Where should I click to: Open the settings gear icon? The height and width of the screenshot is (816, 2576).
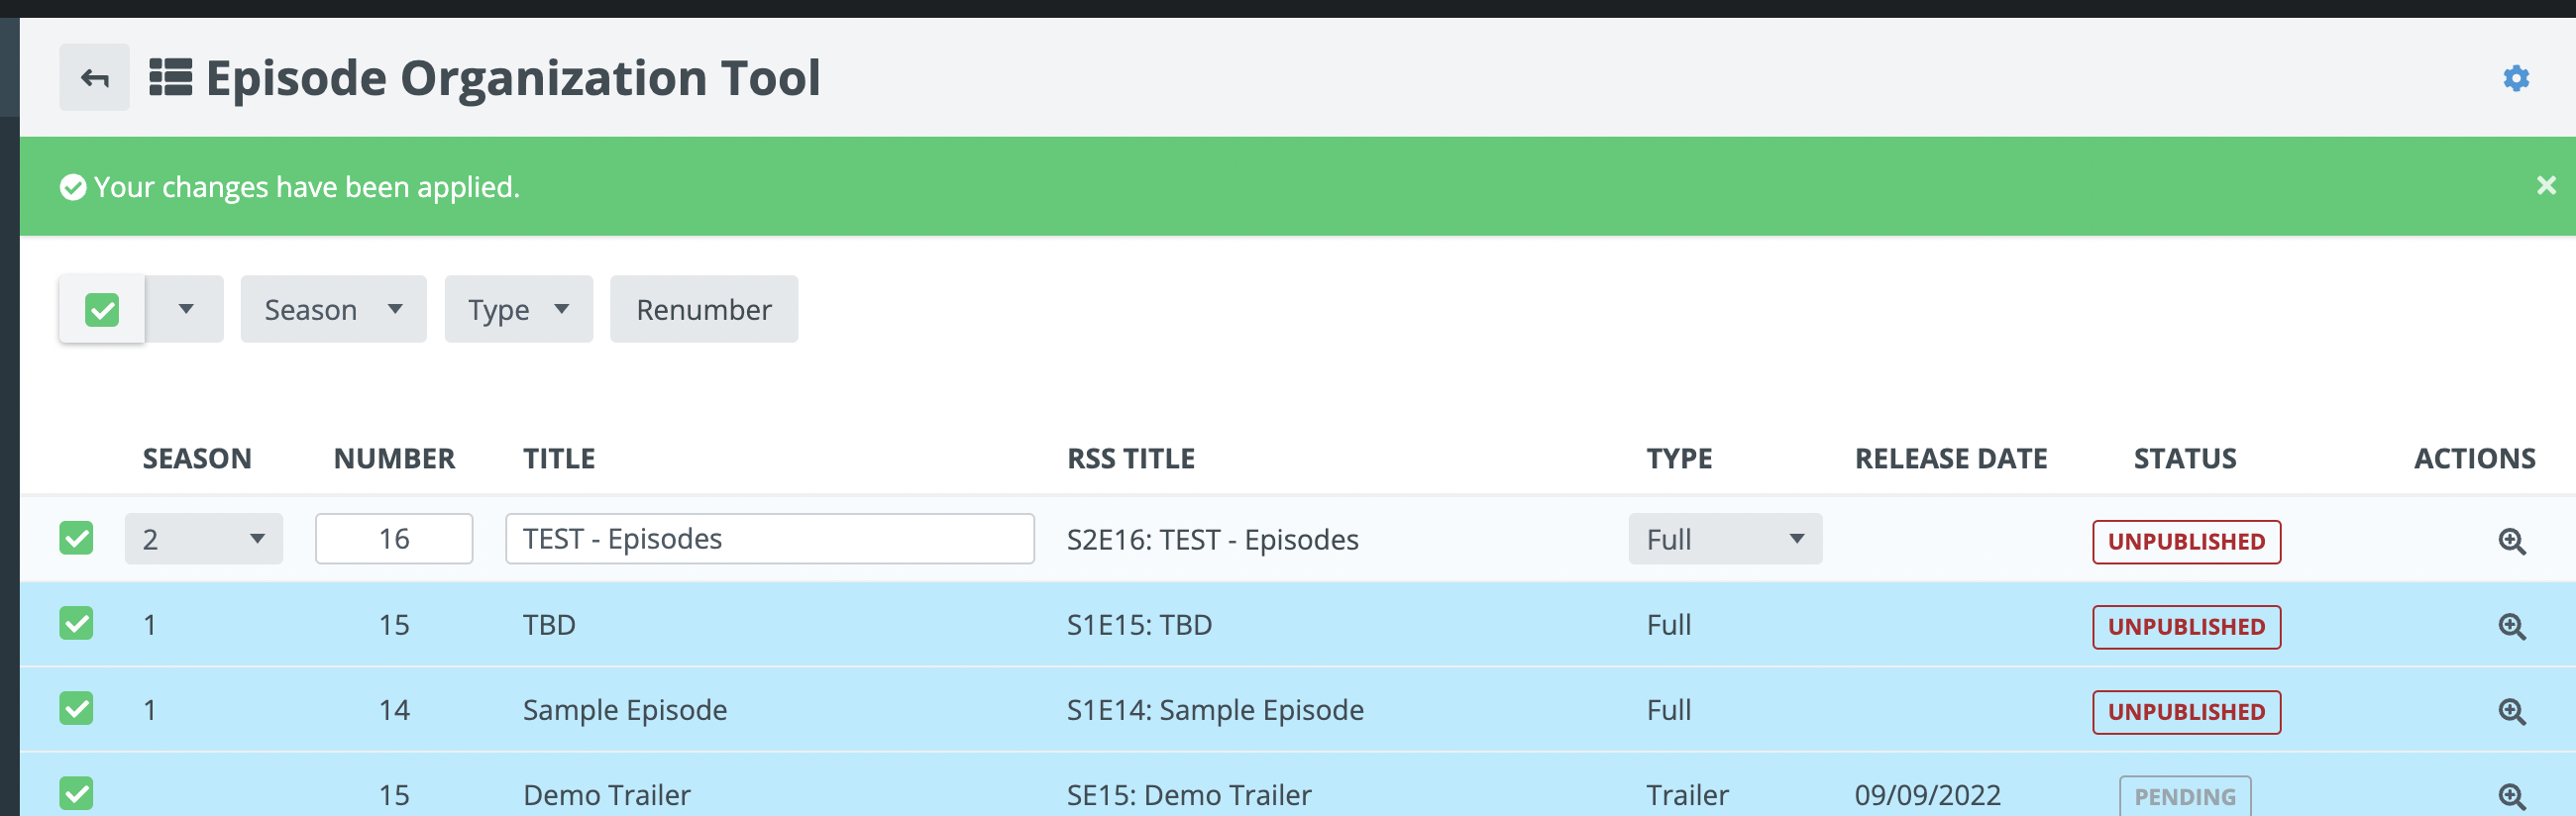click(x=2515, y=78)
